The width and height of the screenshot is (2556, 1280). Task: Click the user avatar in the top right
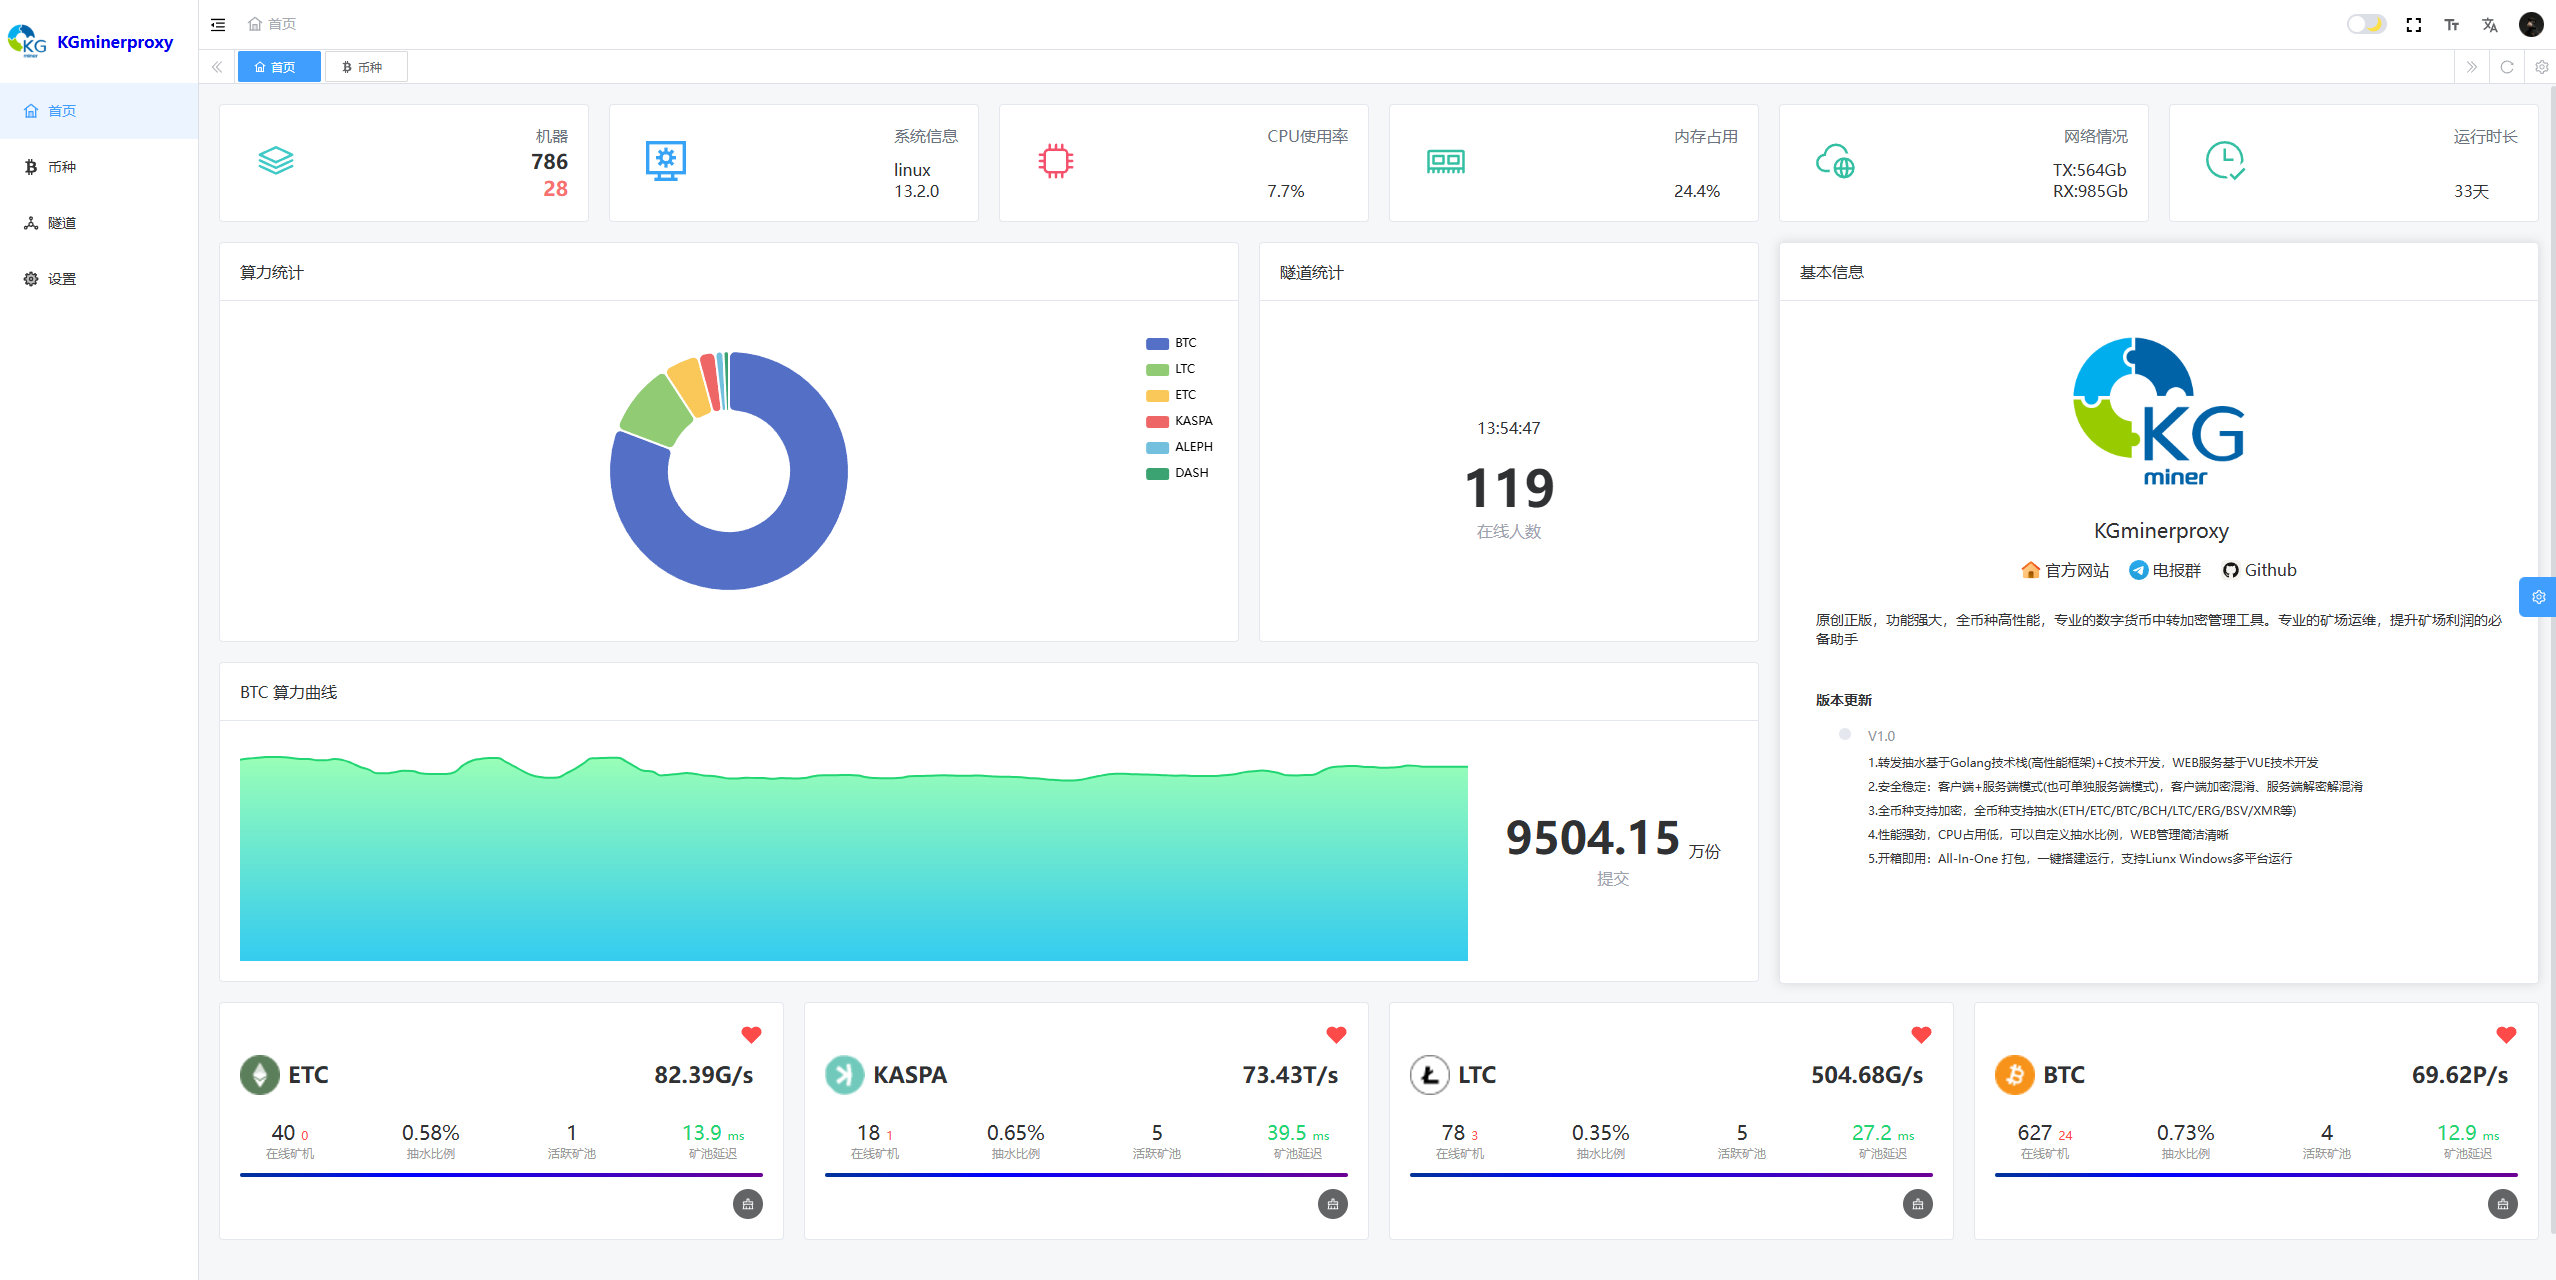pyautogui.click(x=2531, y=24)
